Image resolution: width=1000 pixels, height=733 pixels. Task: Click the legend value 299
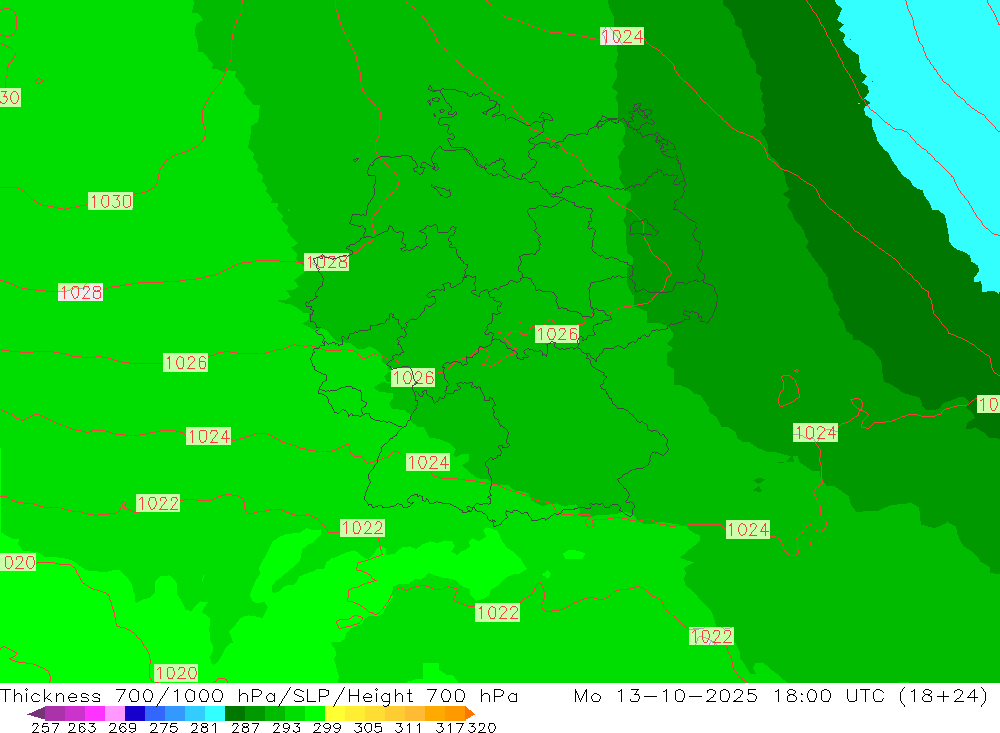327,727
